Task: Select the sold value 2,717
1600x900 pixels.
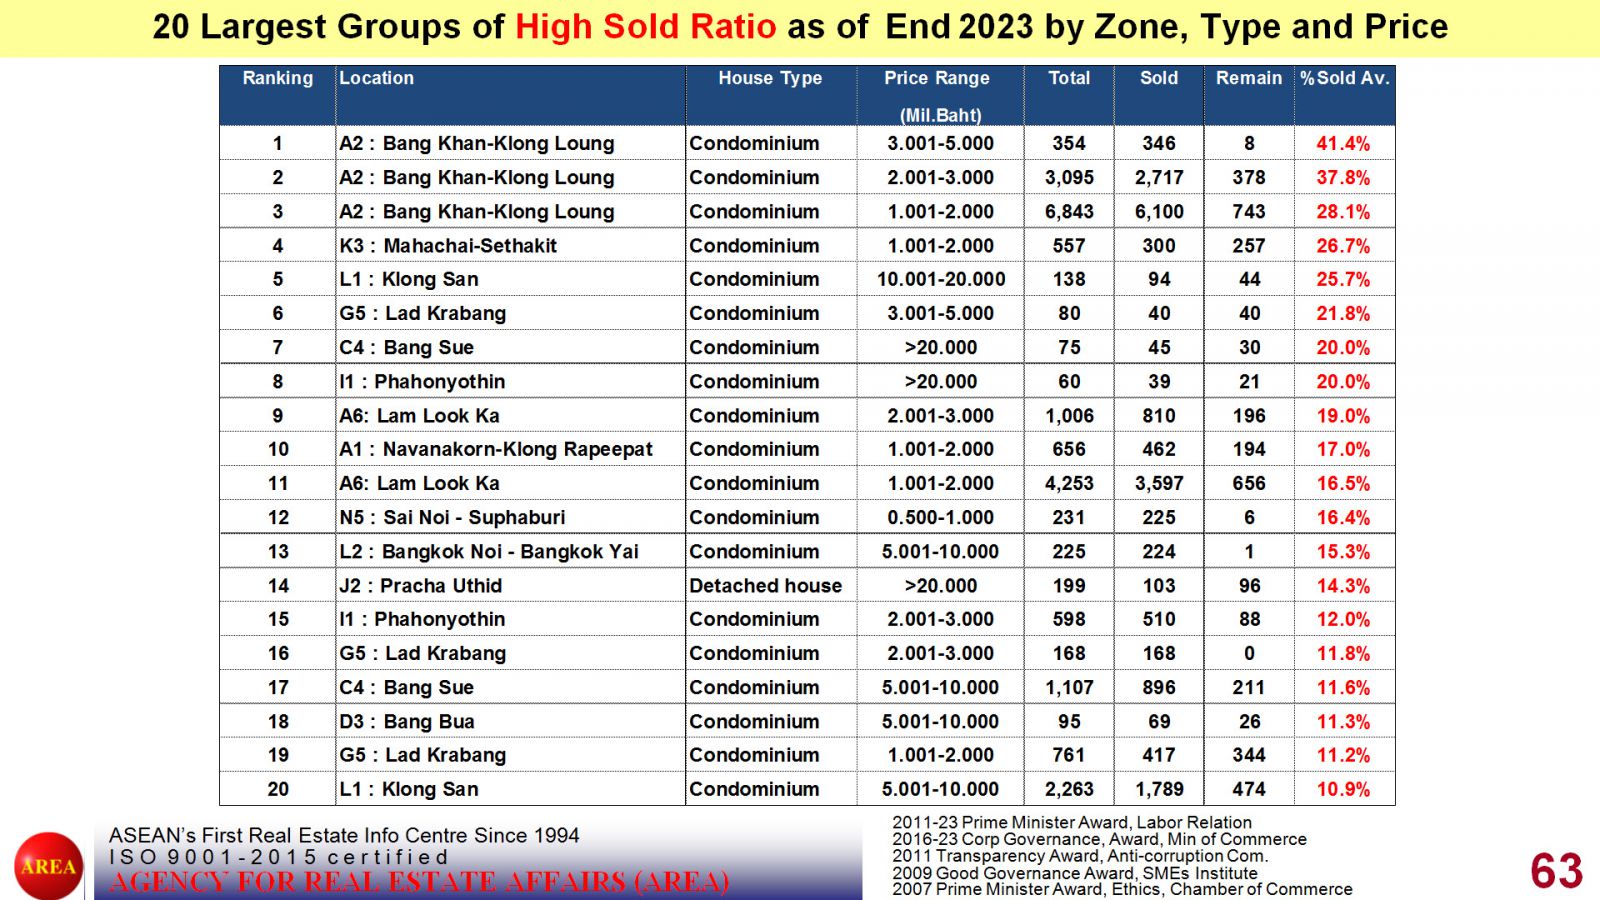Action: (1159, 177)
